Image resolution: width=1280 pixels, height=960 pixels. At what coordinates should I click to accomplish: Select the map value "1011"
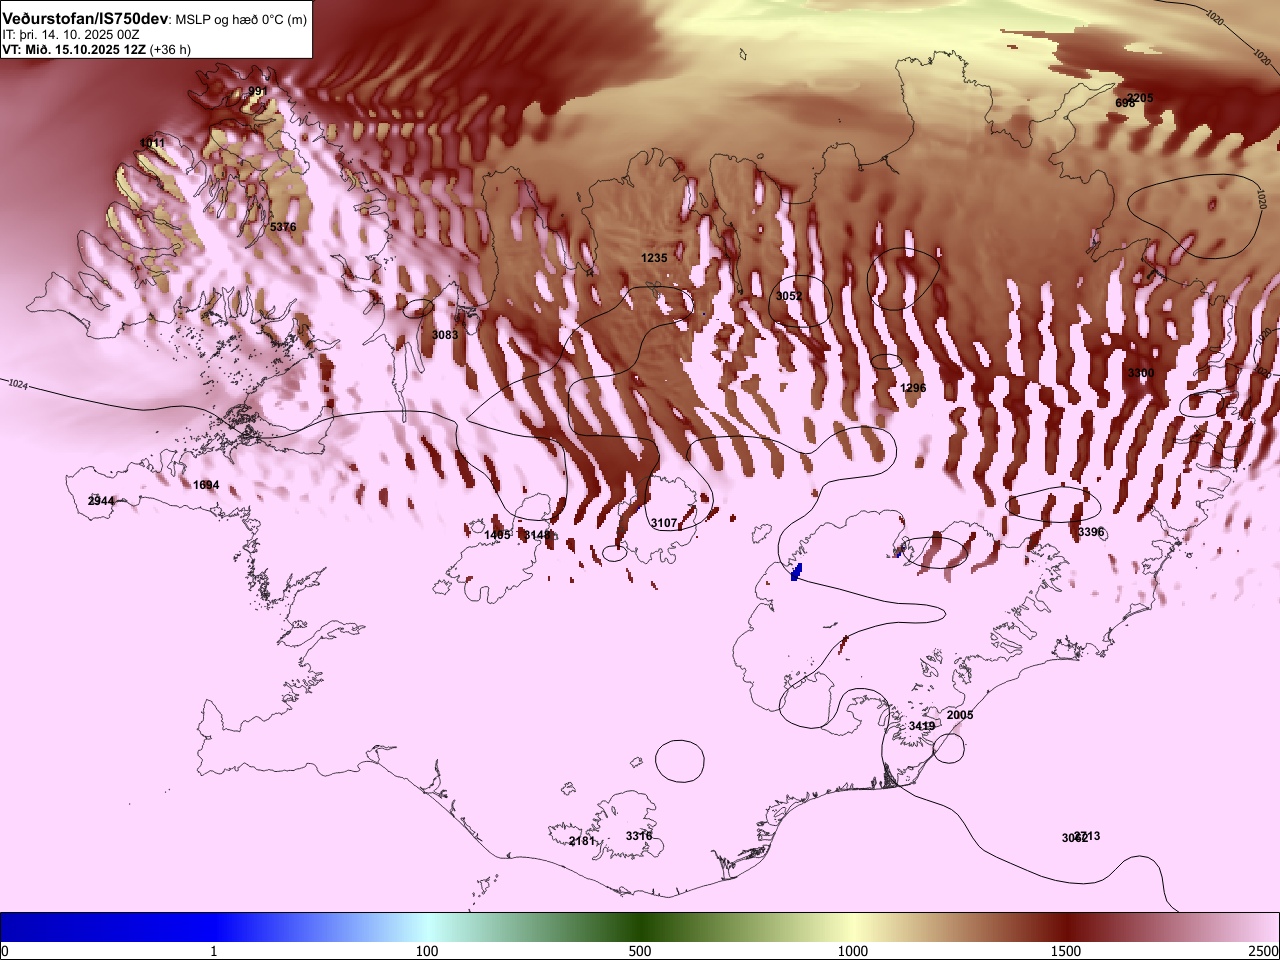(x=153, y=143)
